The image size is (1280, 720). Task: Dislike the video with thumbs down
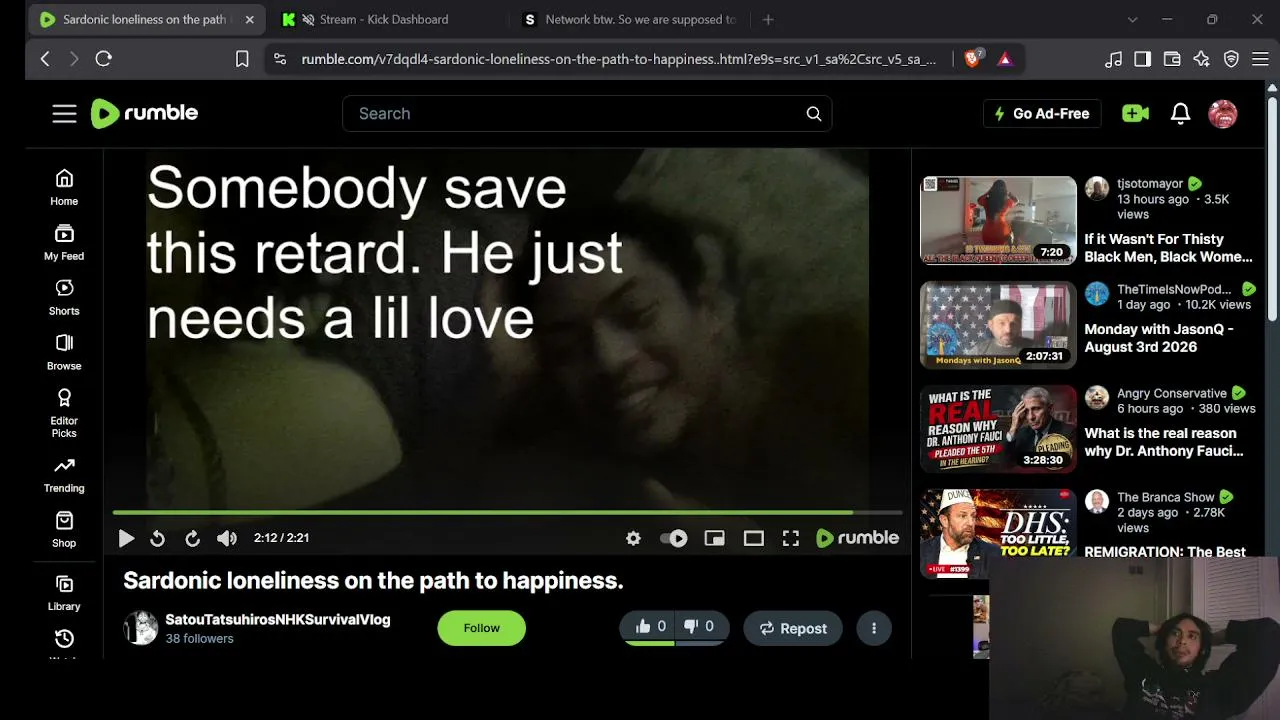click(700, 627)
